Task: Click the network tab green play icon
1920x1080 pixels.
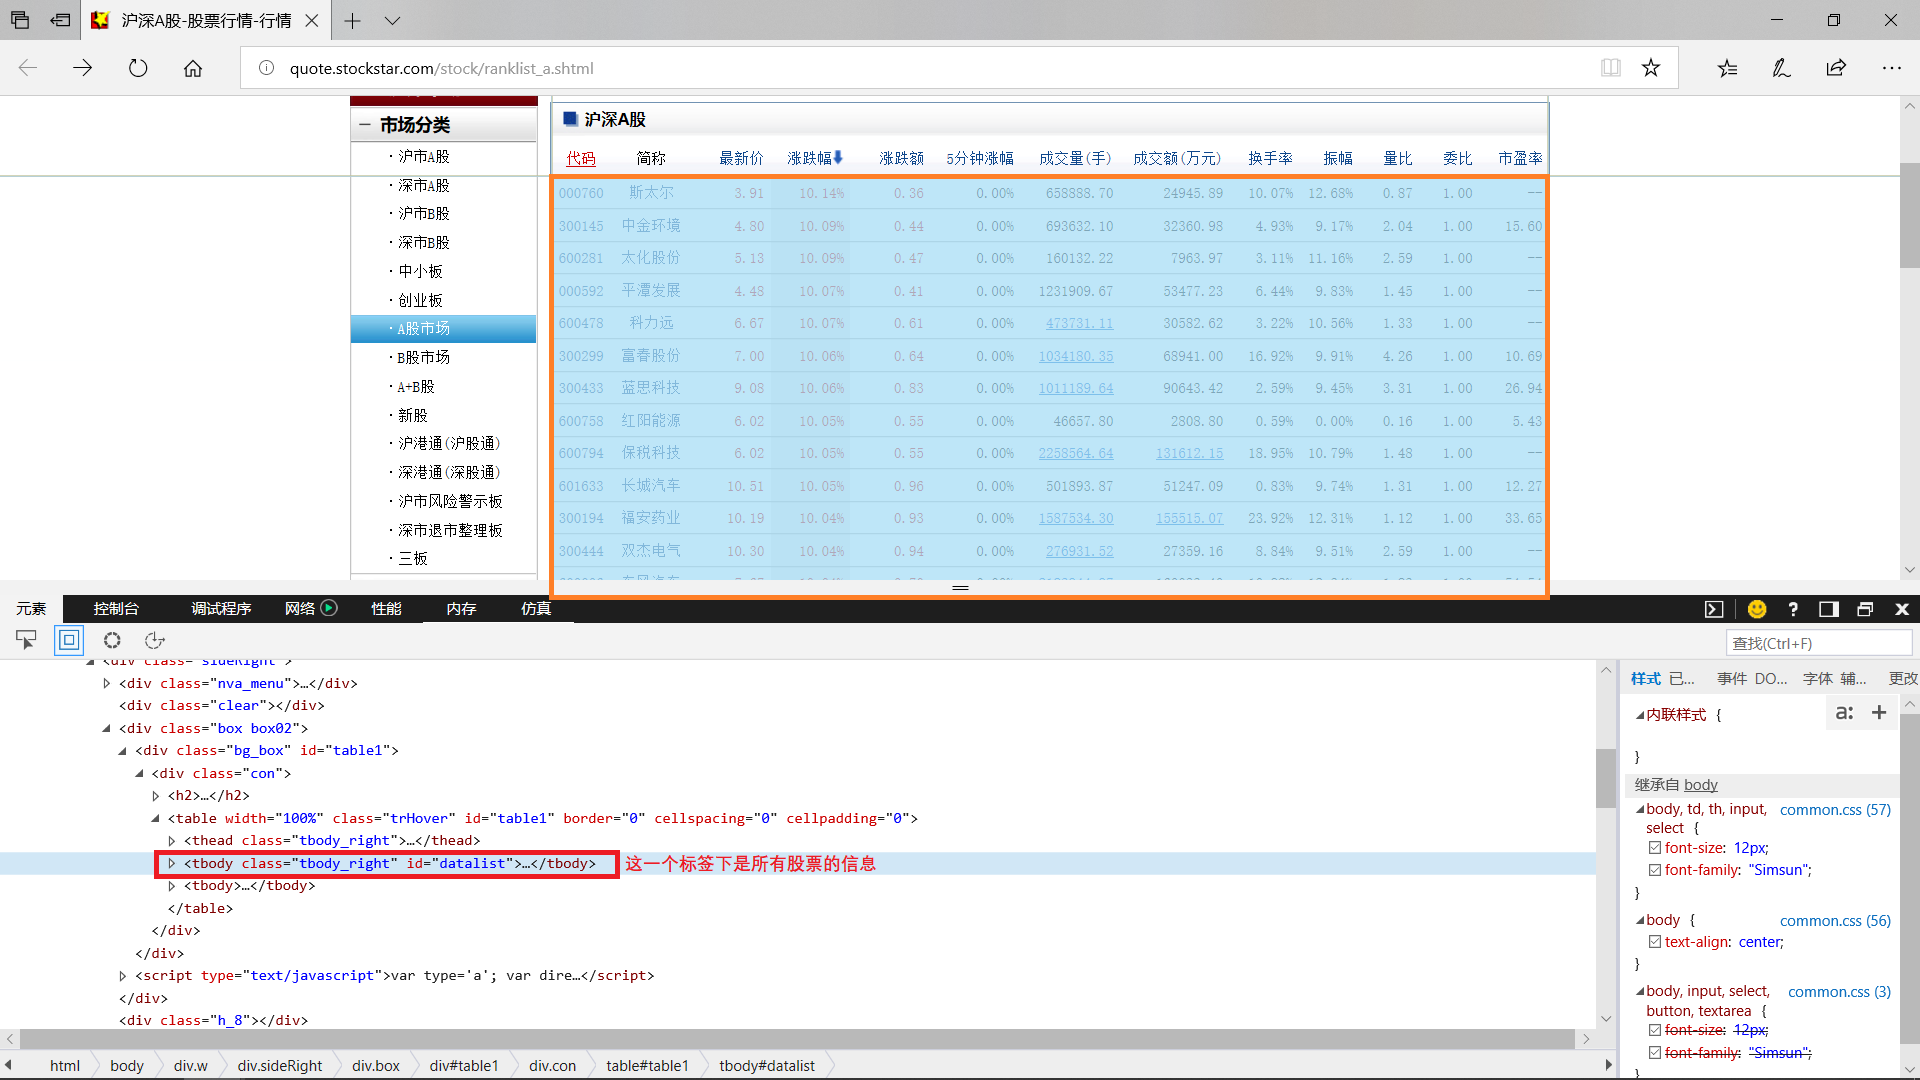Action: pos(328,608)
